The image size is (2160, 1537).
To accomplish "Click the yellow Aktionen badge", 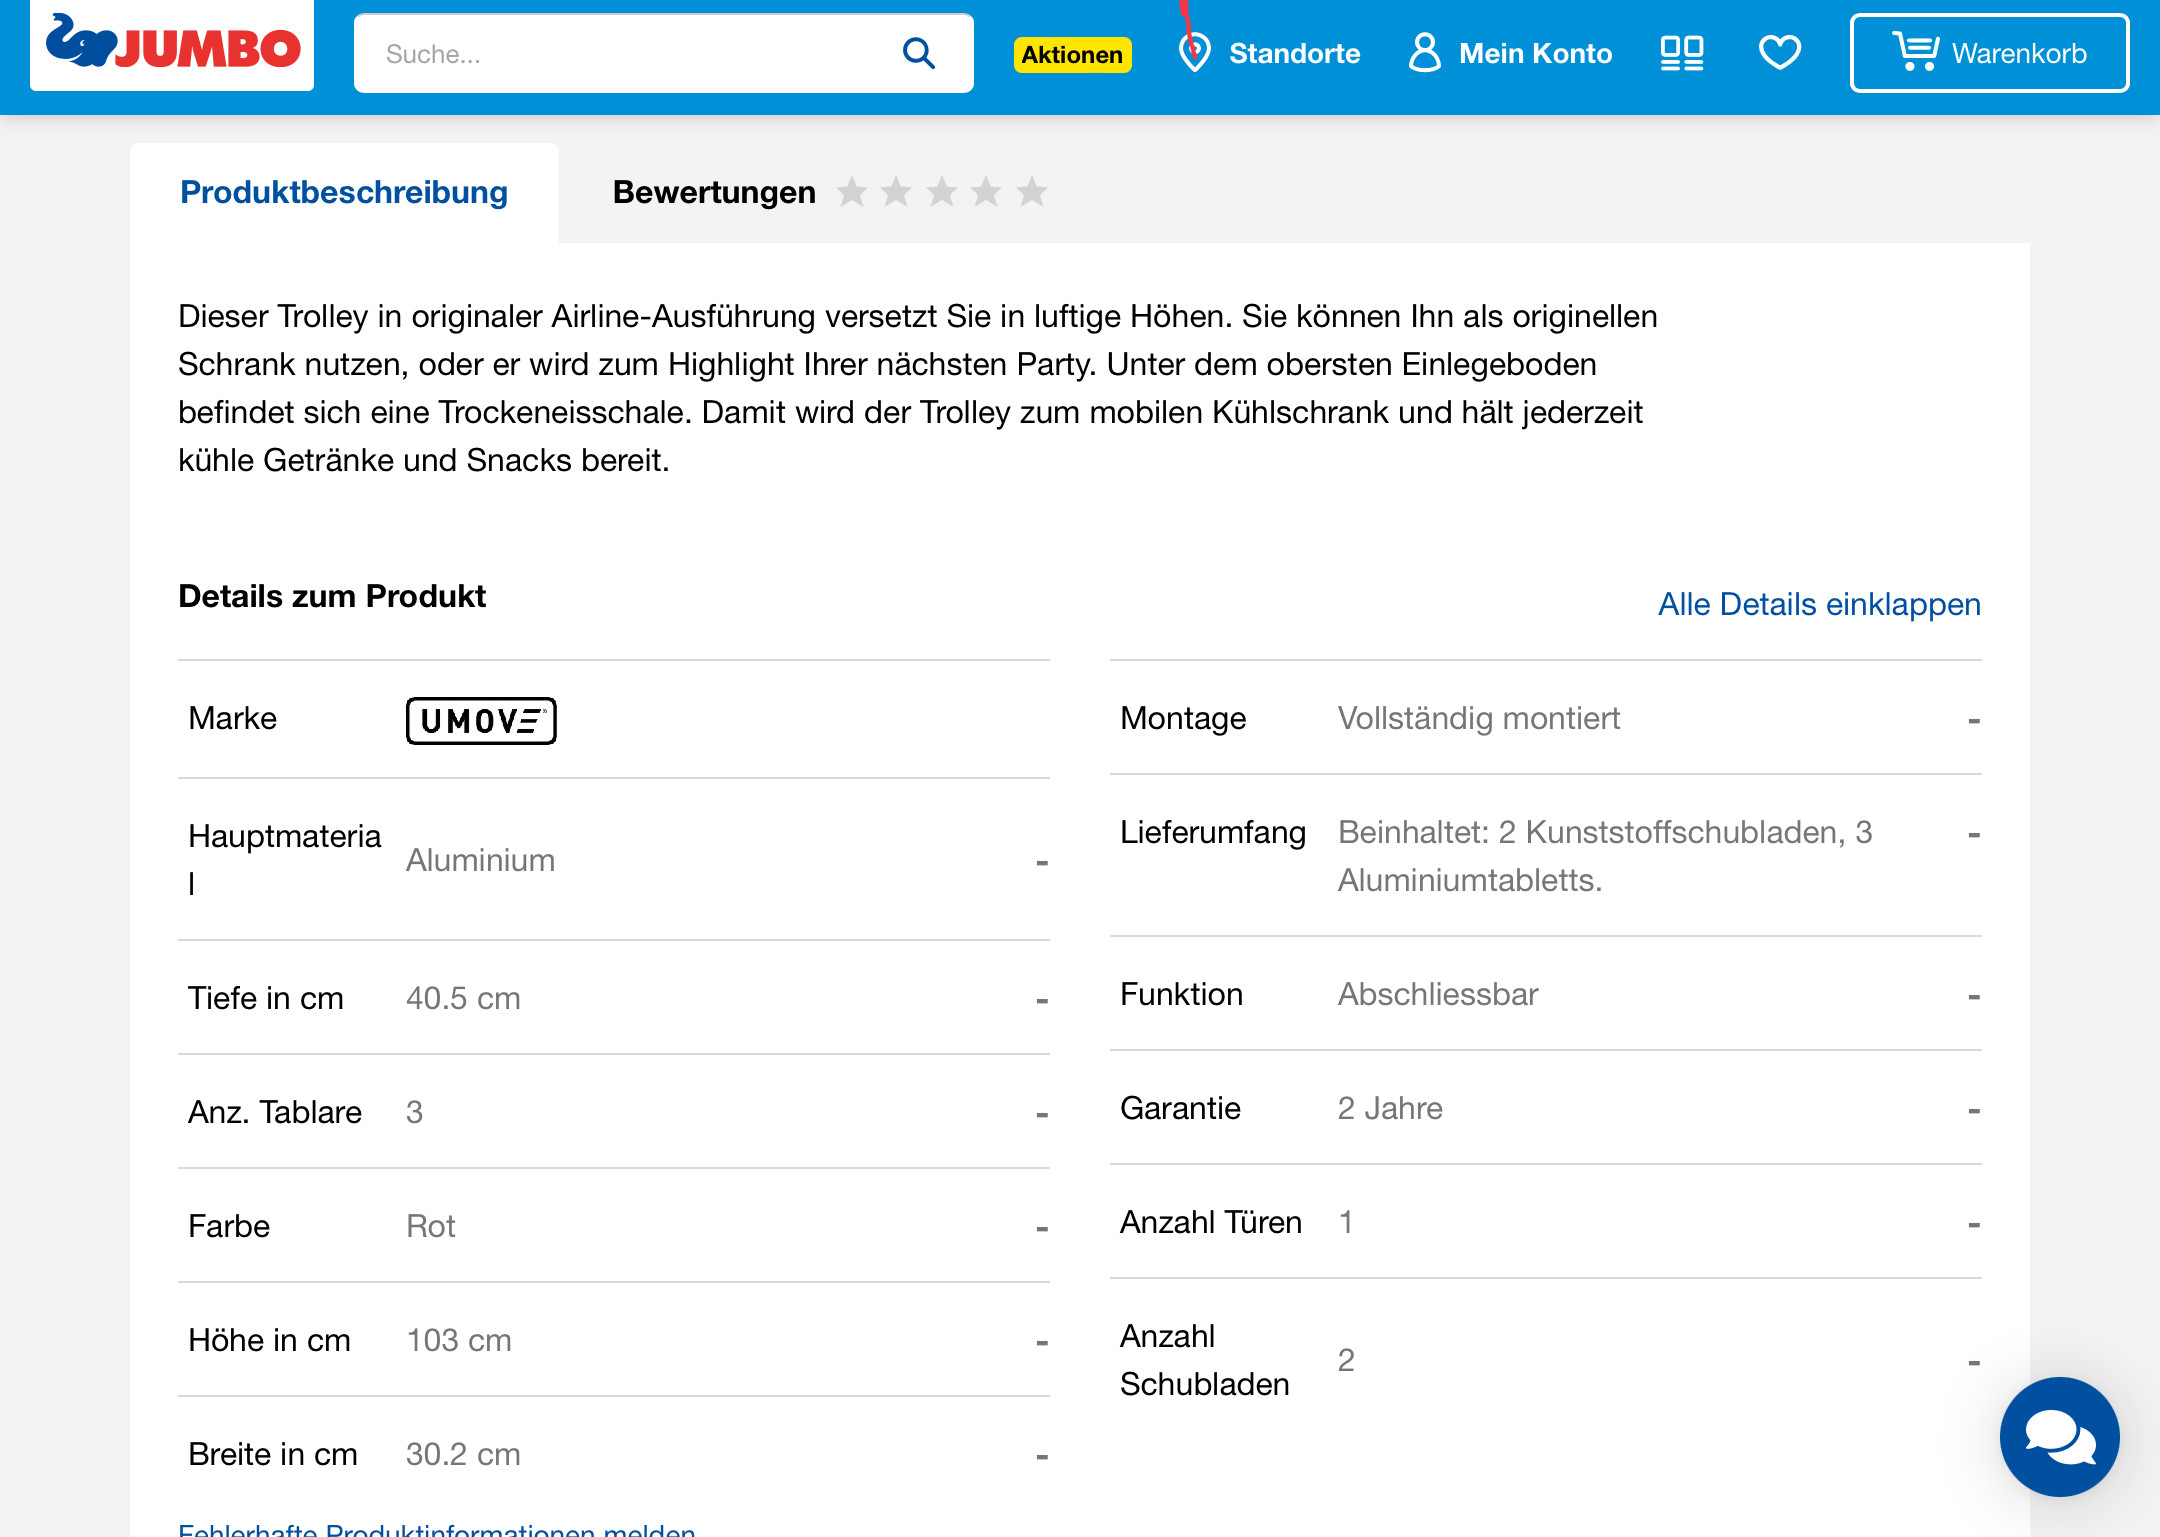I will [x=1072, y=55].
